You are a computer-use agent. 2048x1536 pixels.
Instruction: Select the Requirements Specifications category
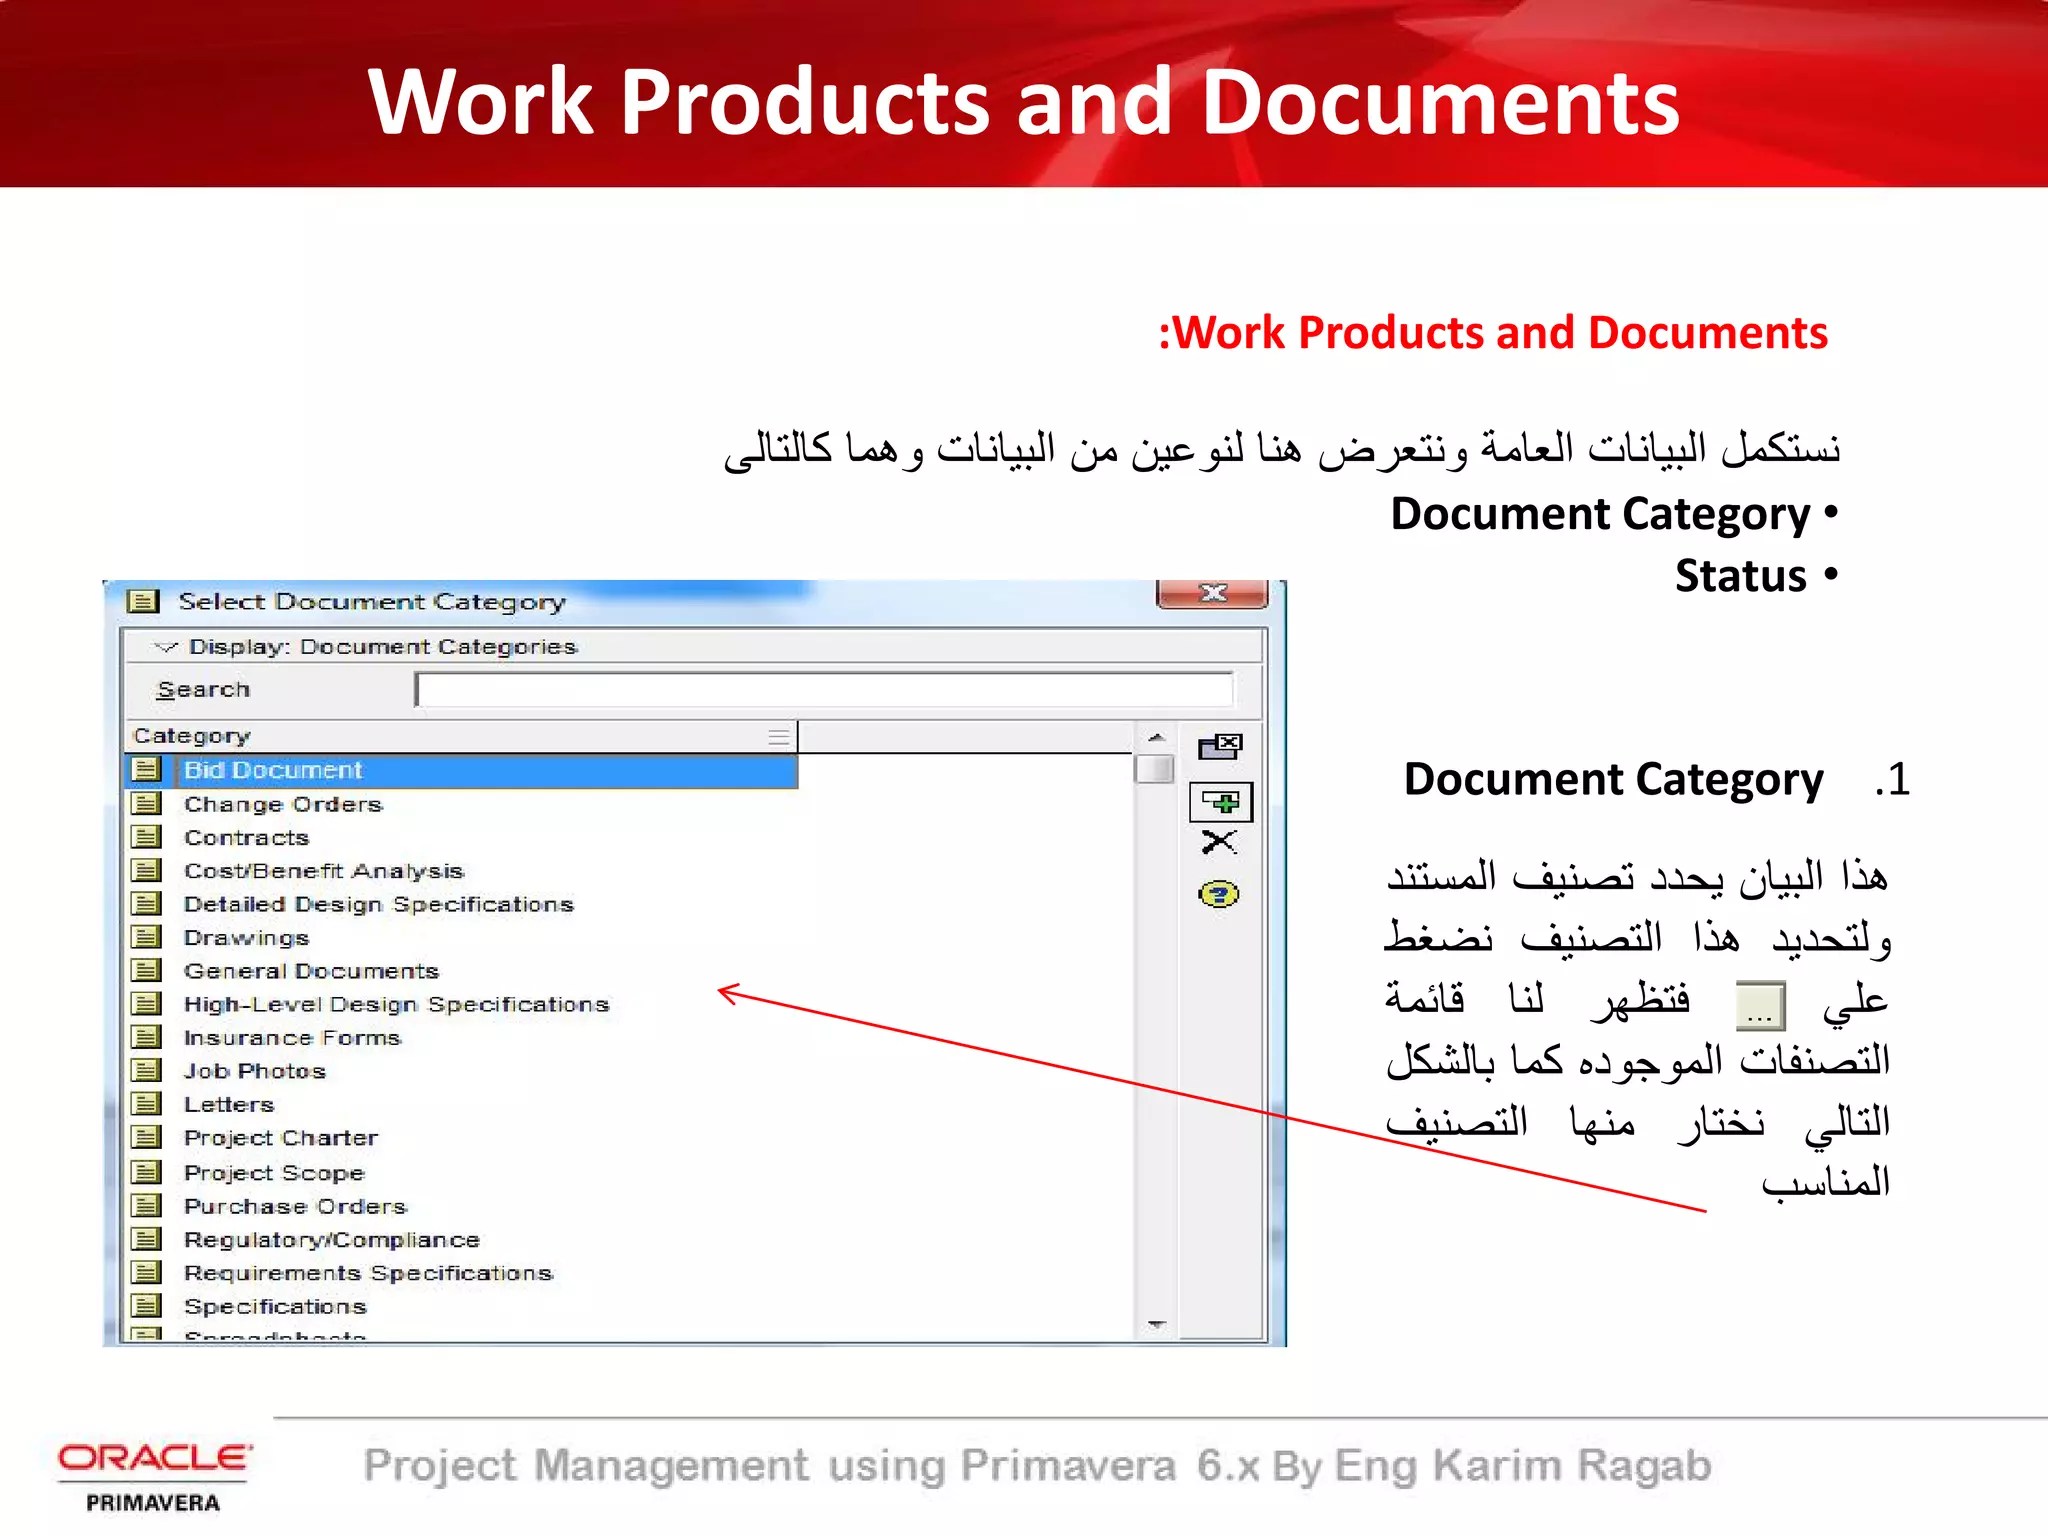[368, 1273]
